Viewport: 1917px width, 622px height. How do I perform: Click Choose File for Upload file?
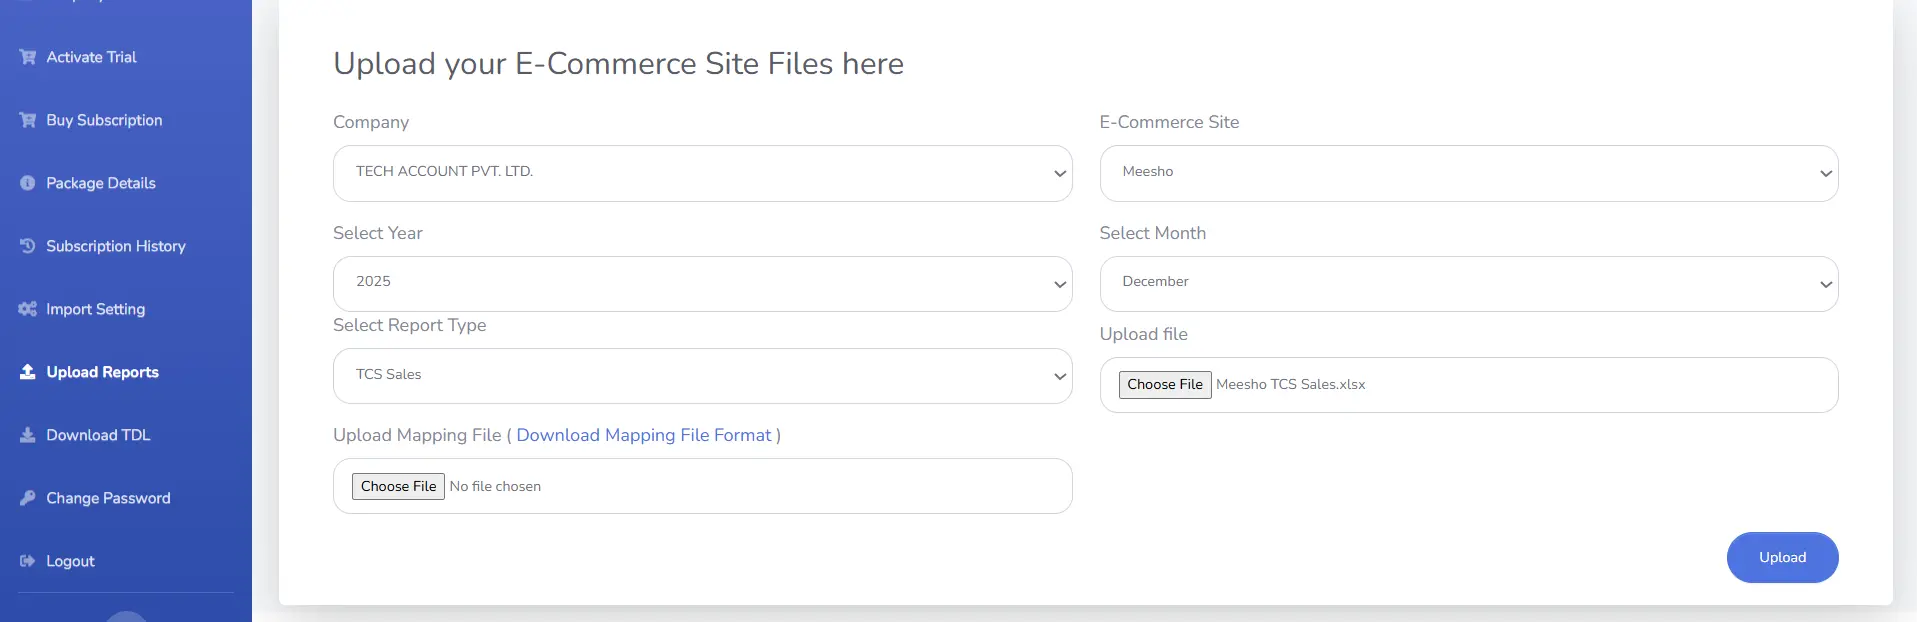(1165, 384)
